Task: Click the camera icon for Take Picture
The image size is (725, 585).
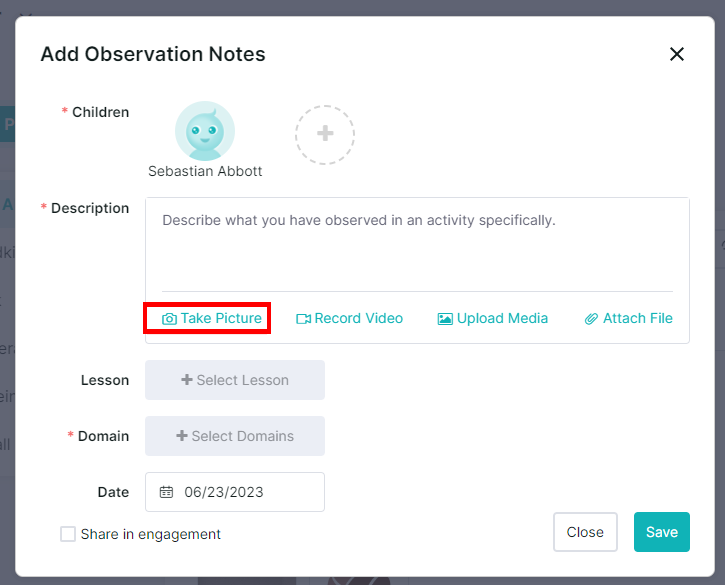Action: [170, 319]
